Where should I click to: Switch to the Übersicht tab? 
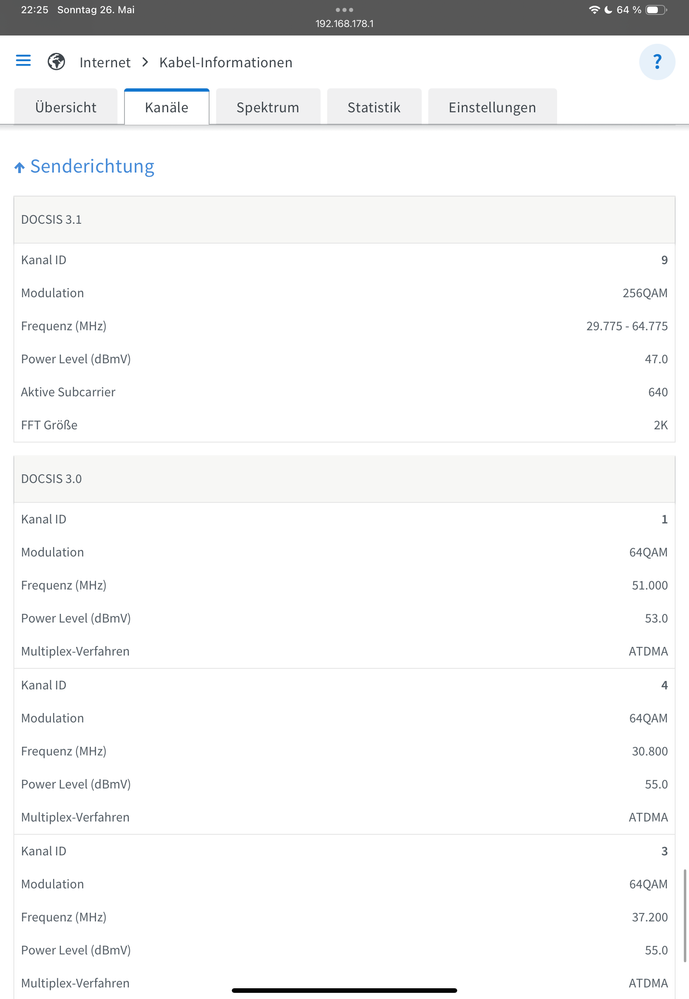66,107
